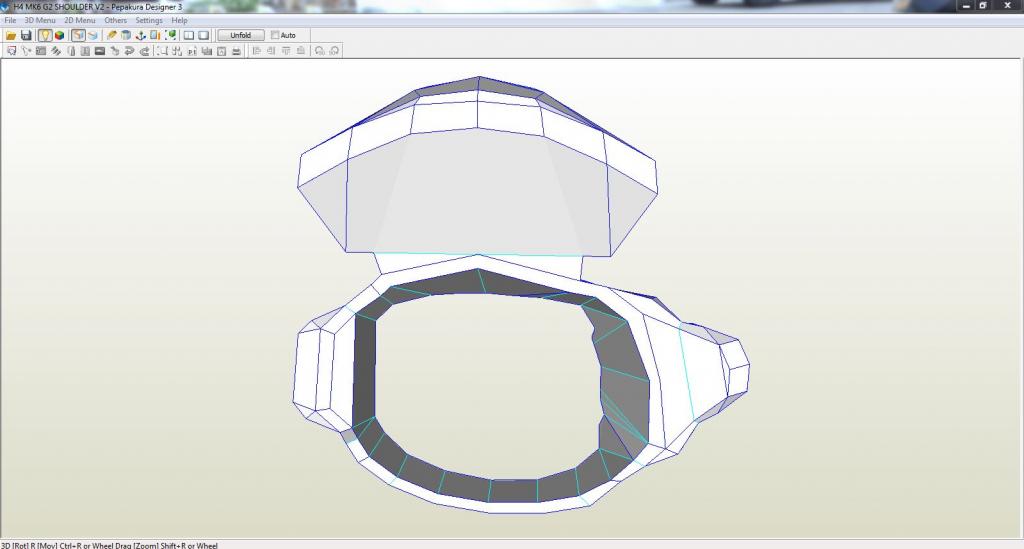Click the light blue stacked layers icon

point(93,35)
